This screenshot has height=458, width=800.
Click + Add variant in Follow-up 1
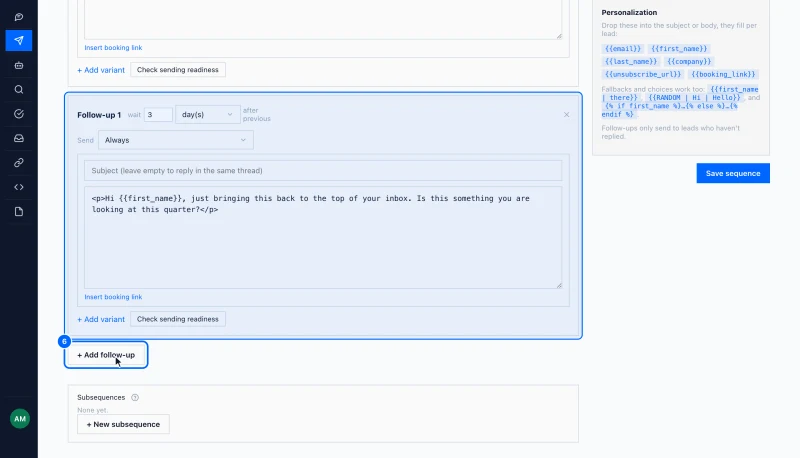point(101,319)
